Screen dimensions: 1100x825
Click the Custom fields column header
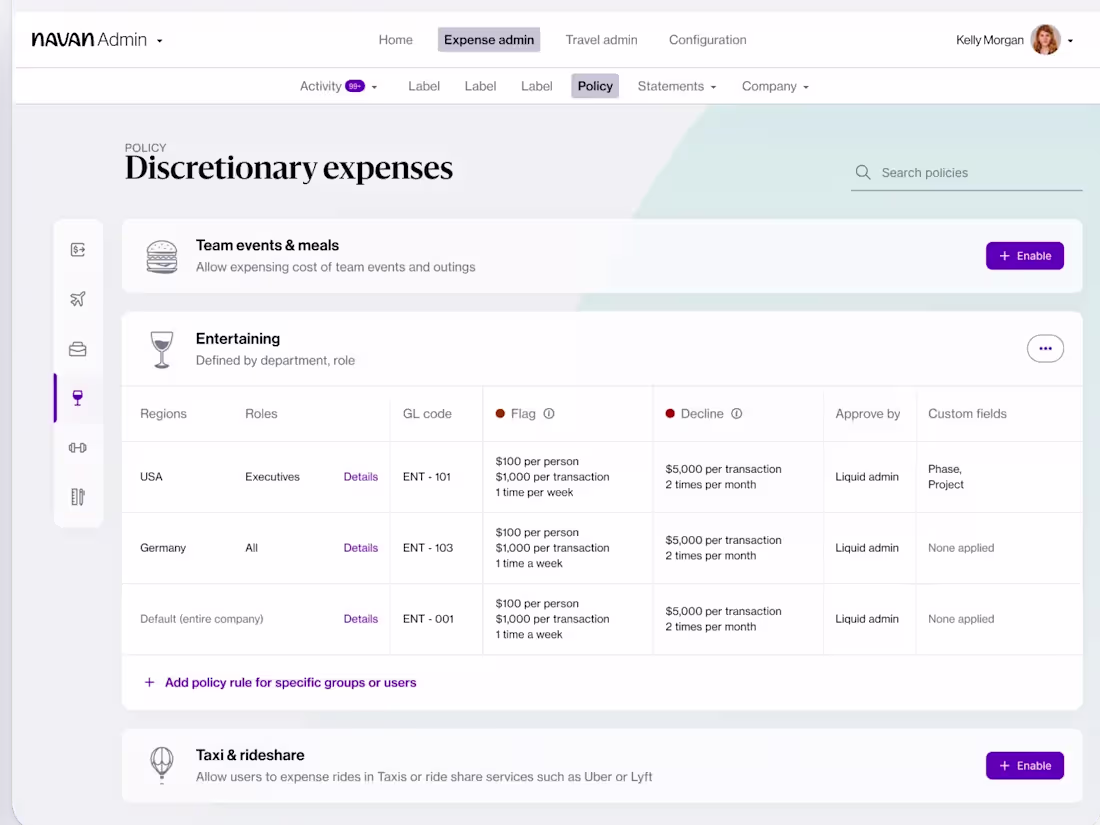coord(967,414)
